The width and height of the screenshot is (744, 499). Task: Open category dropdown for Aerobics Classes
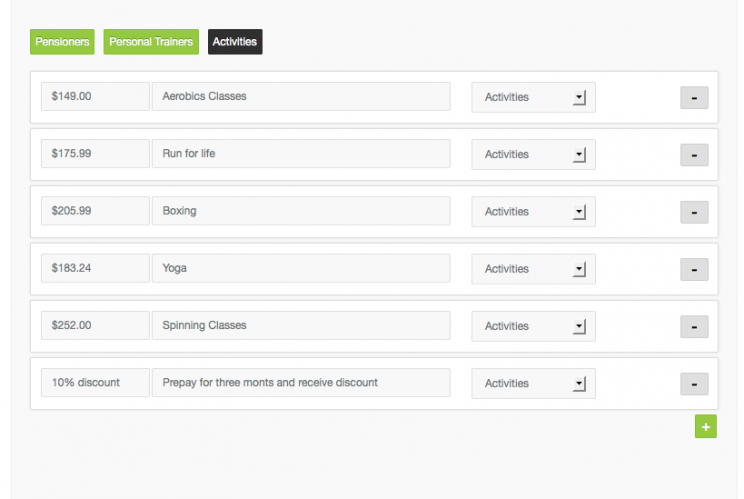tap(533, 97)
